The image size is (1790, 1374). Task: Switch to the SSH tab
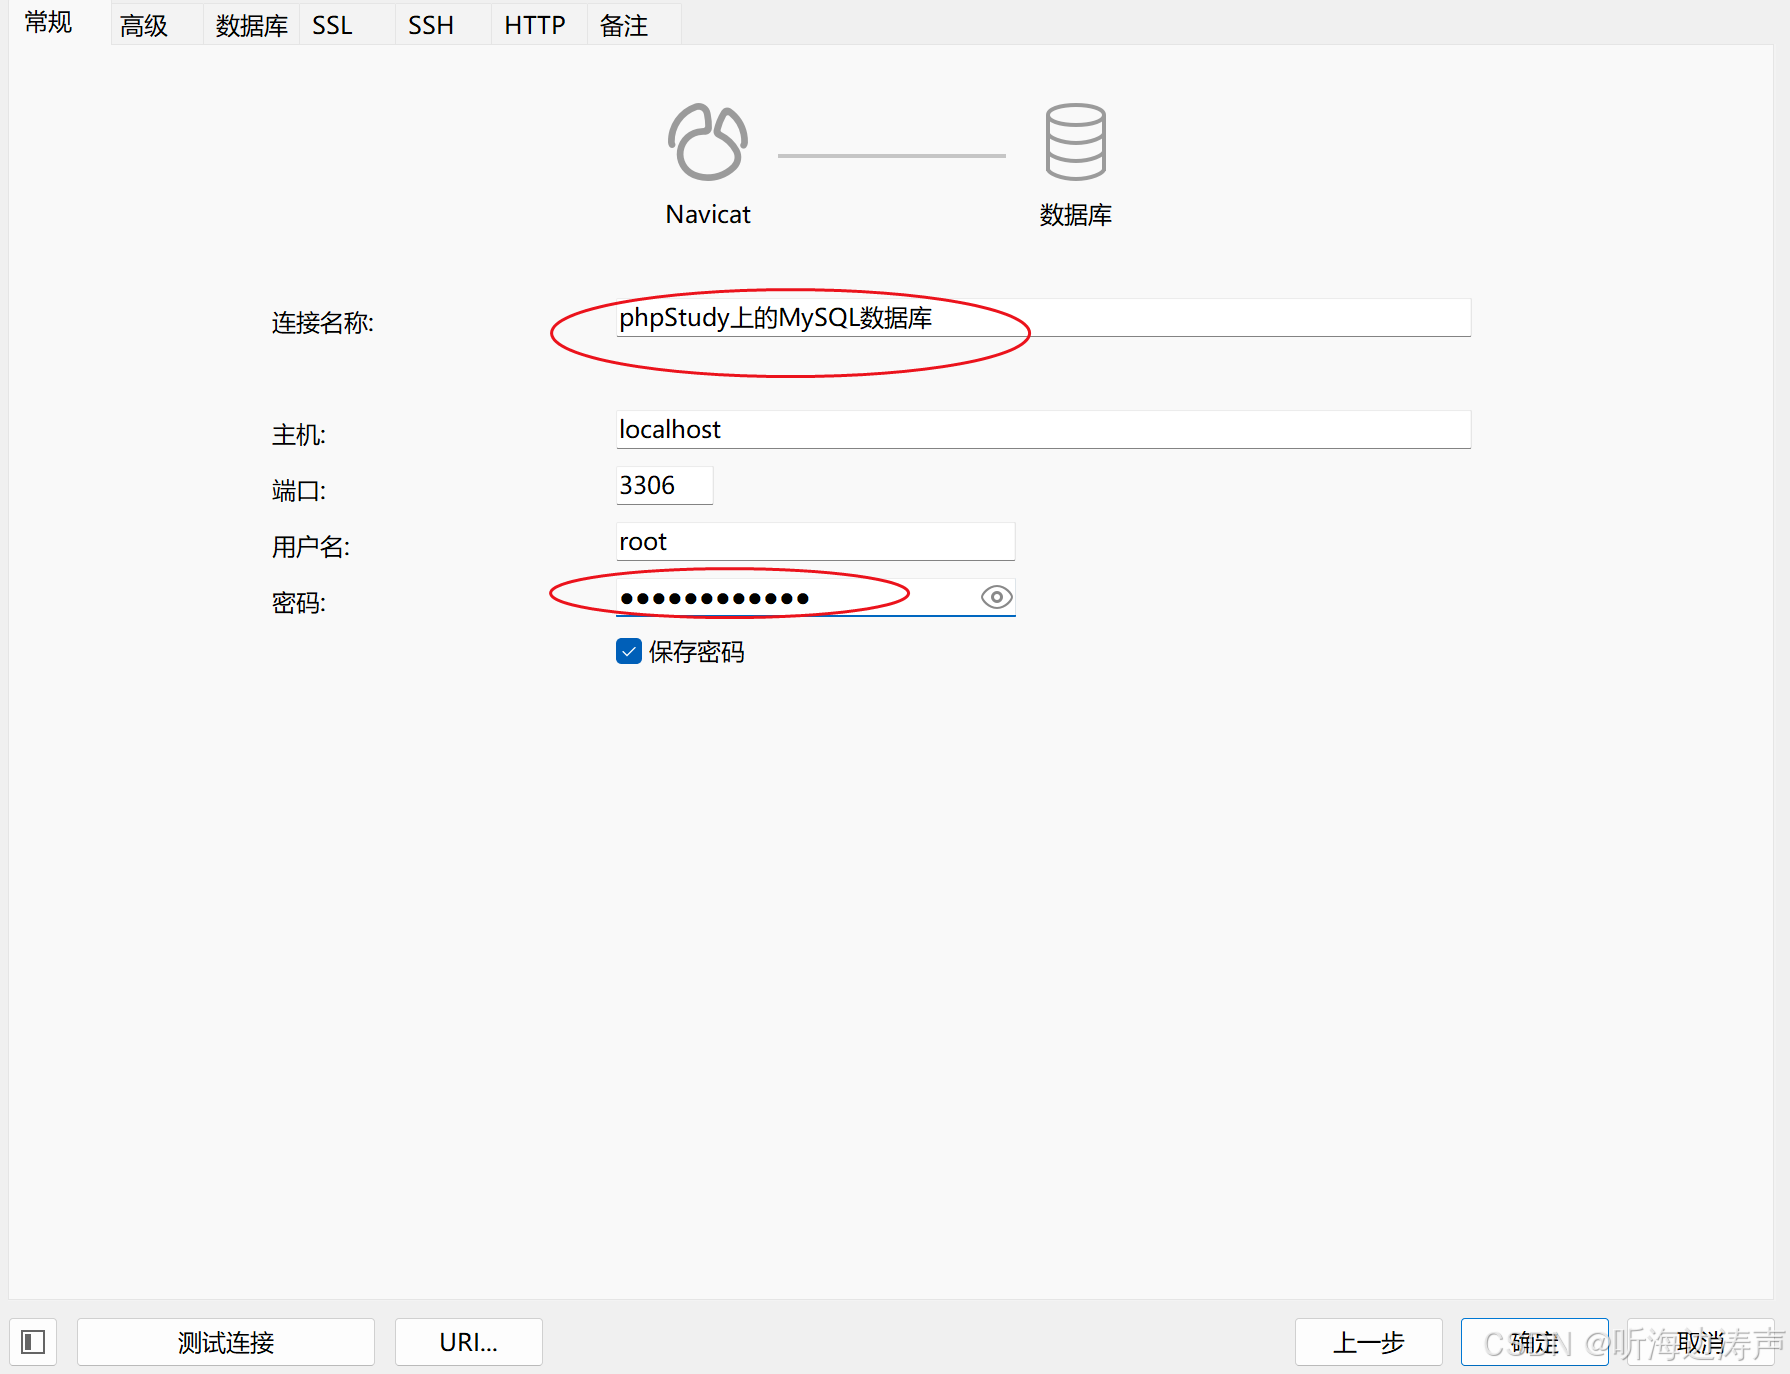coord(430,24)
